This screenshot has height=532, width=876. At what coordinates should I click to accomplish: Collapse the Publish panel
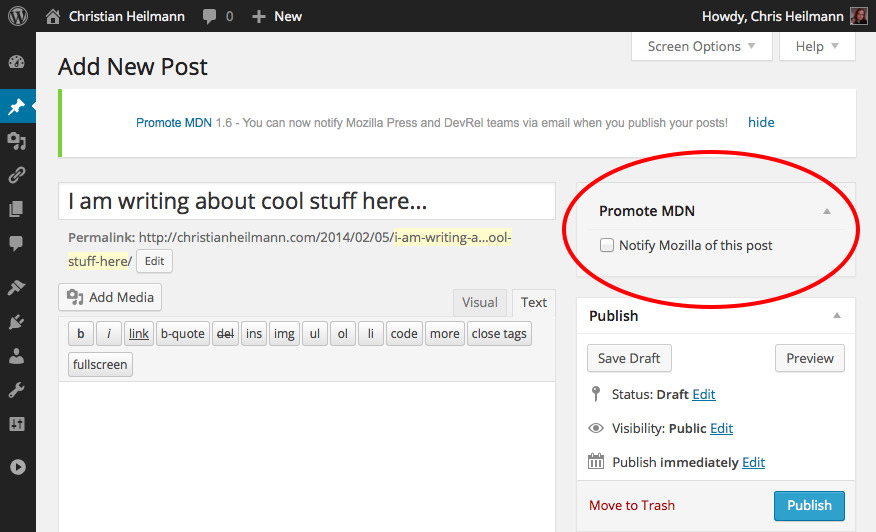[837, 316]
